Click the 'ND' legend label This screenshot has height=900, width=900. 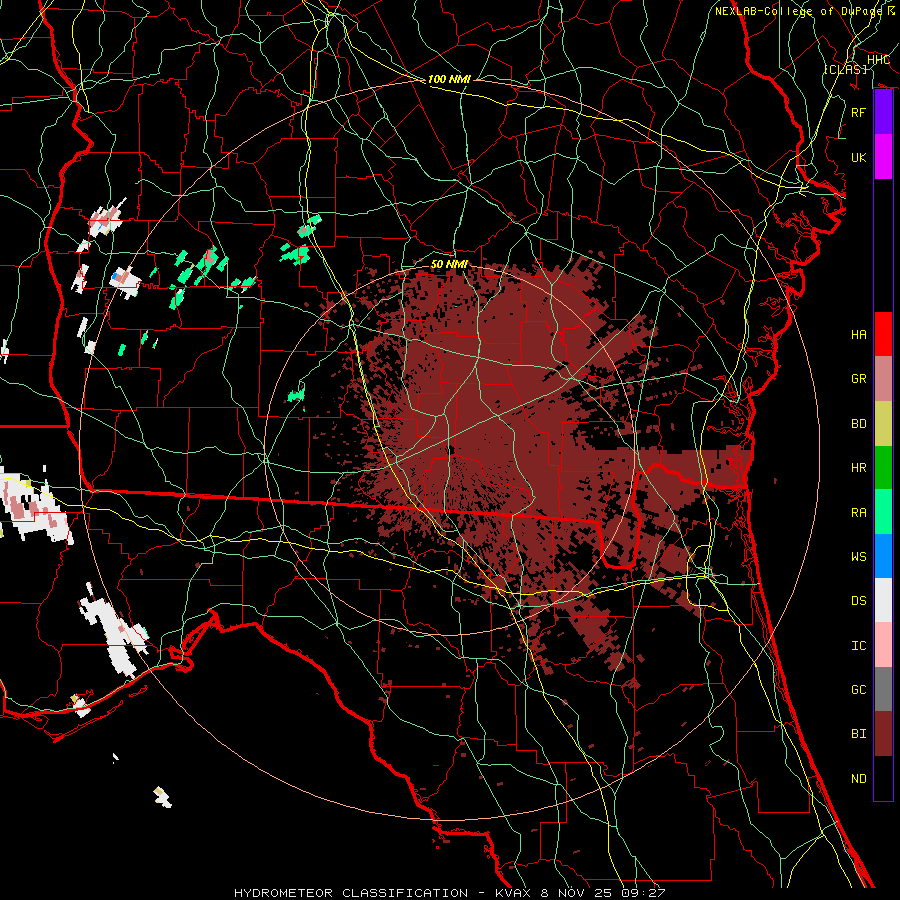tap(858, 778)
